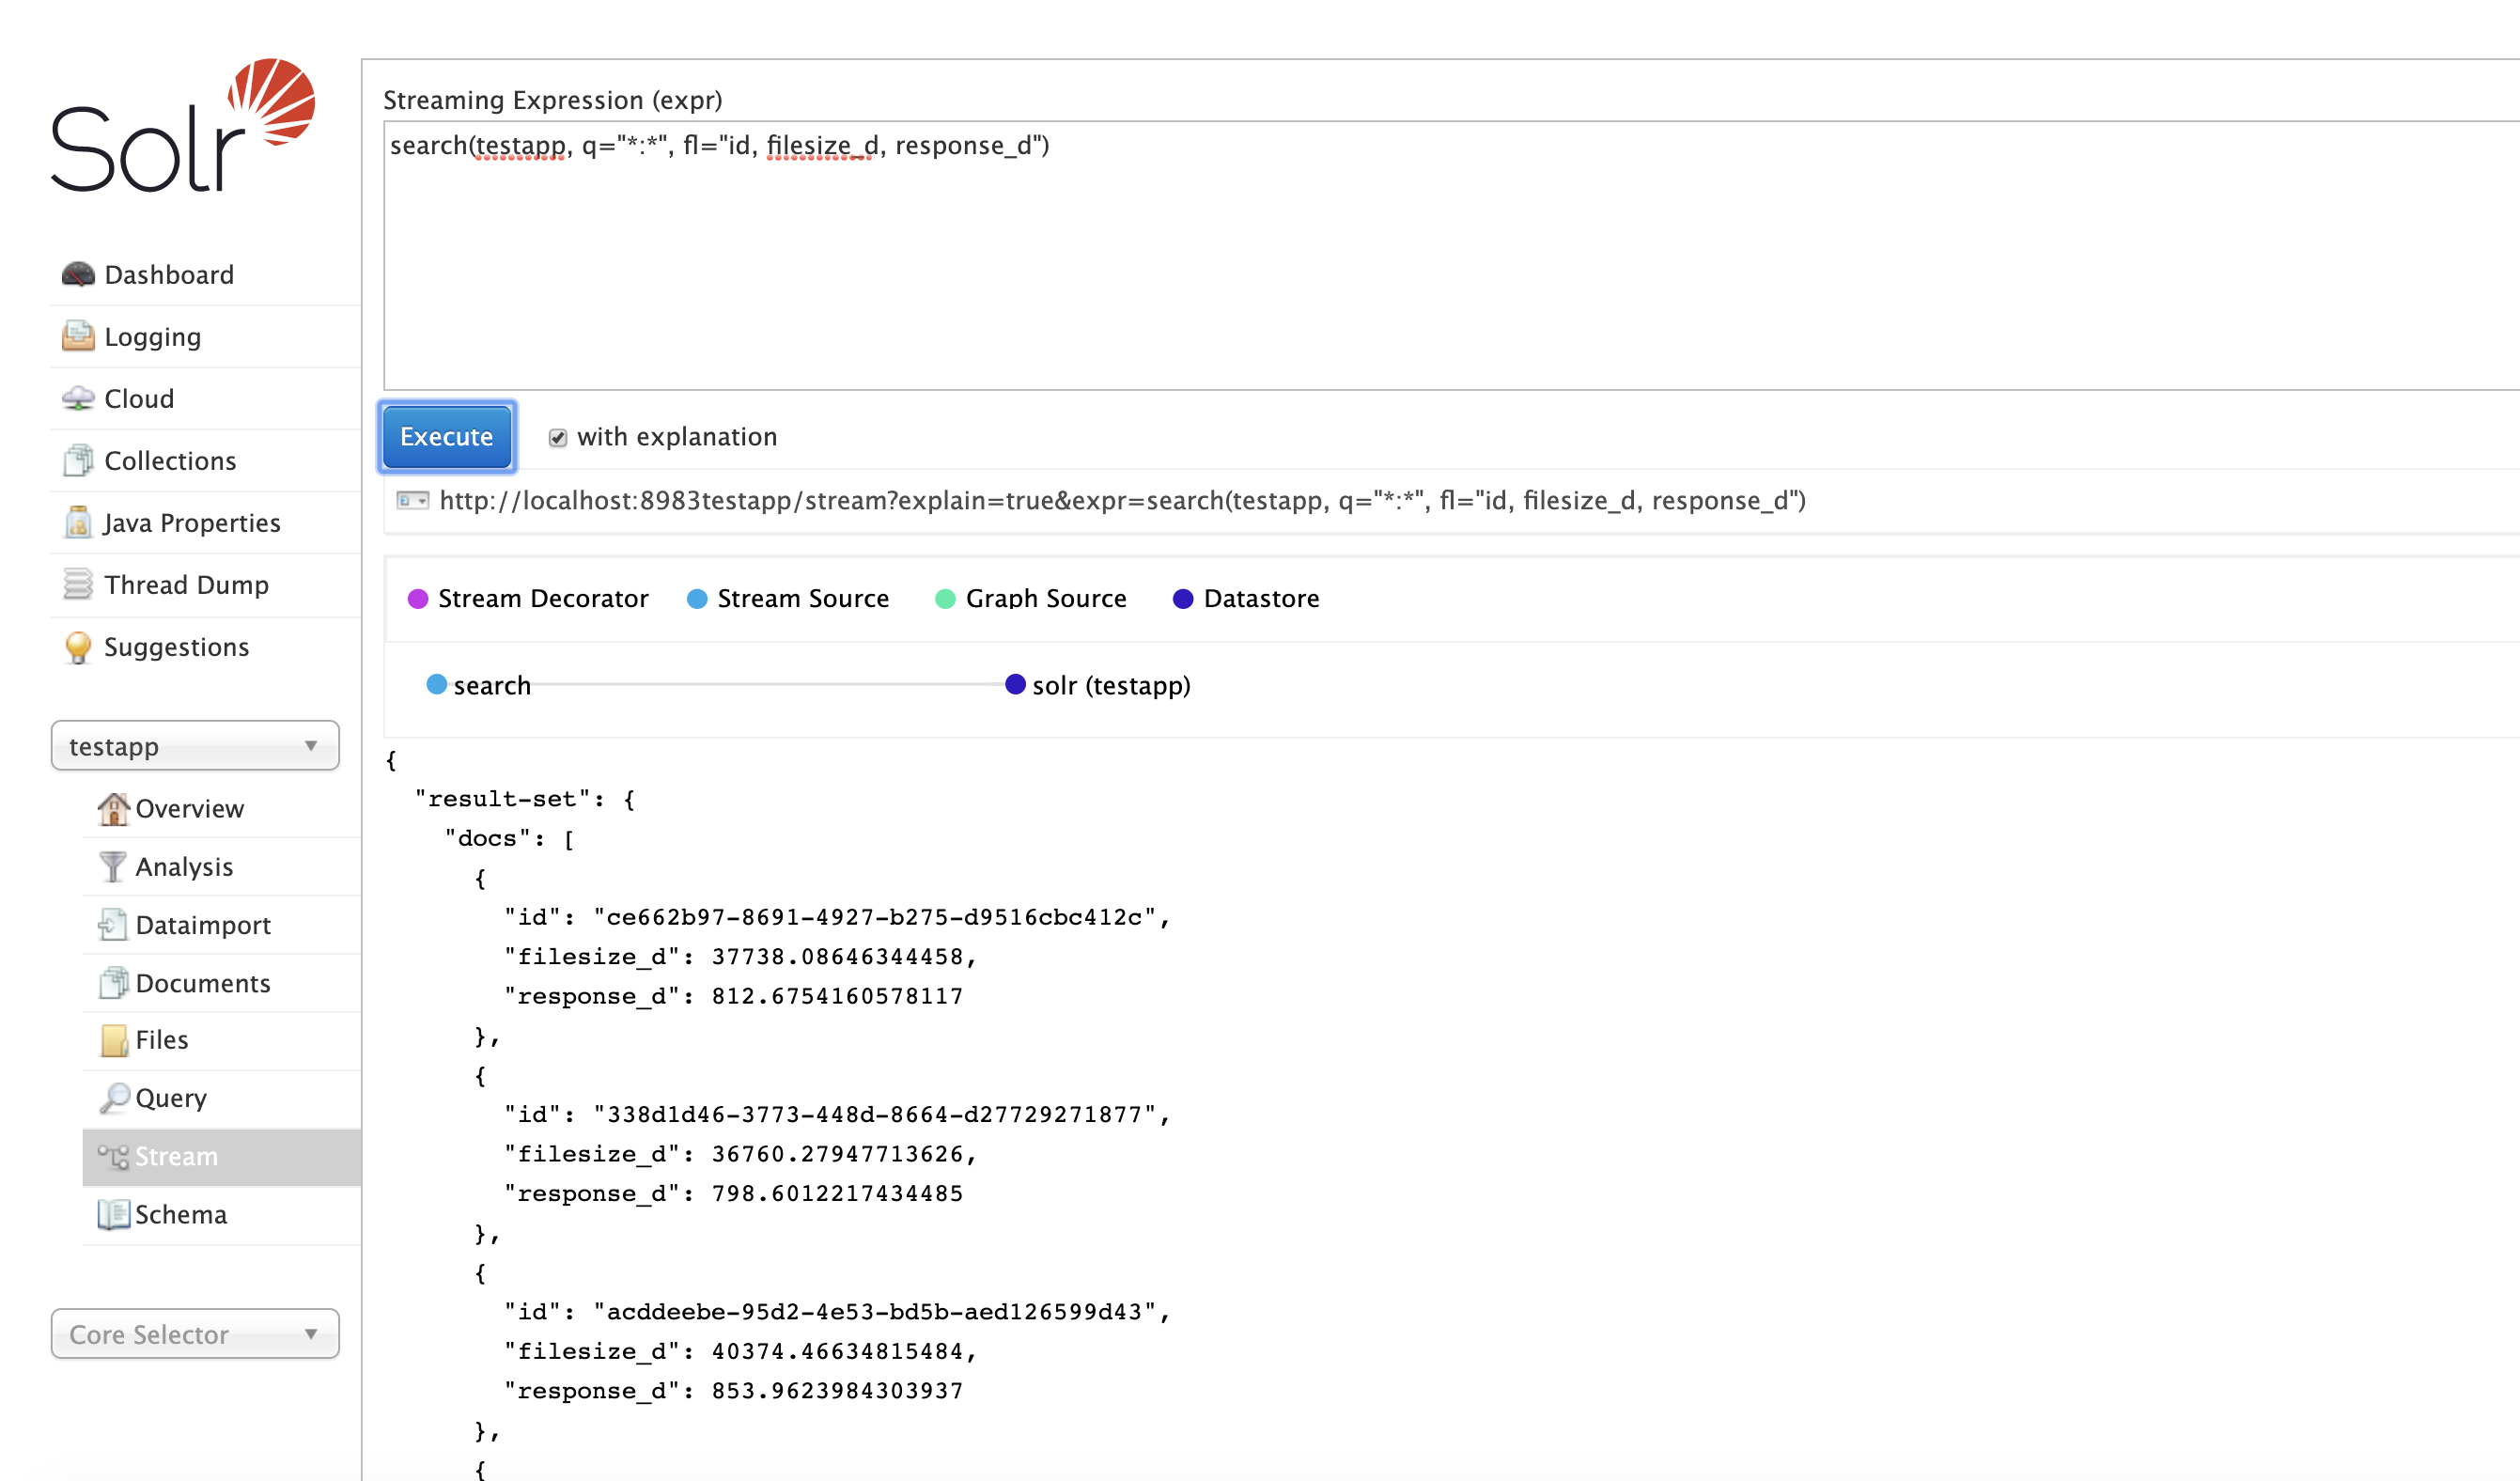Click the Dashboard gauge icon
The image size is (2520, 1481).
[x=78, y=274]
